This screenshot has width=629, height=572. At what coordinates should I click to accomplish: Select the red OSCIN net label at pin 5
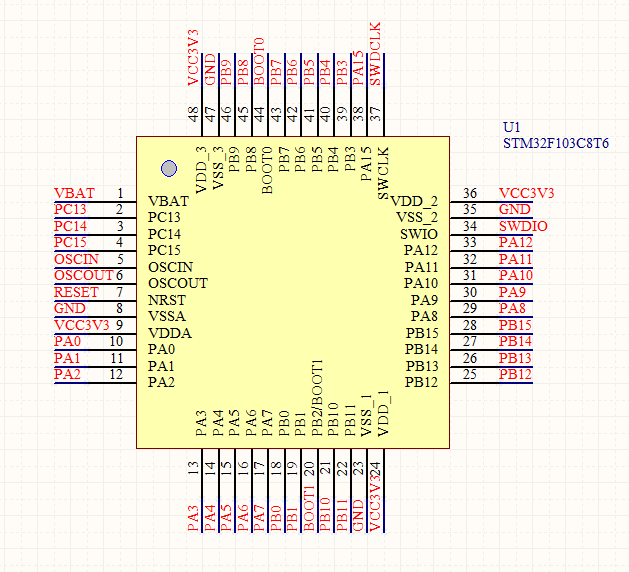[76, 259]
